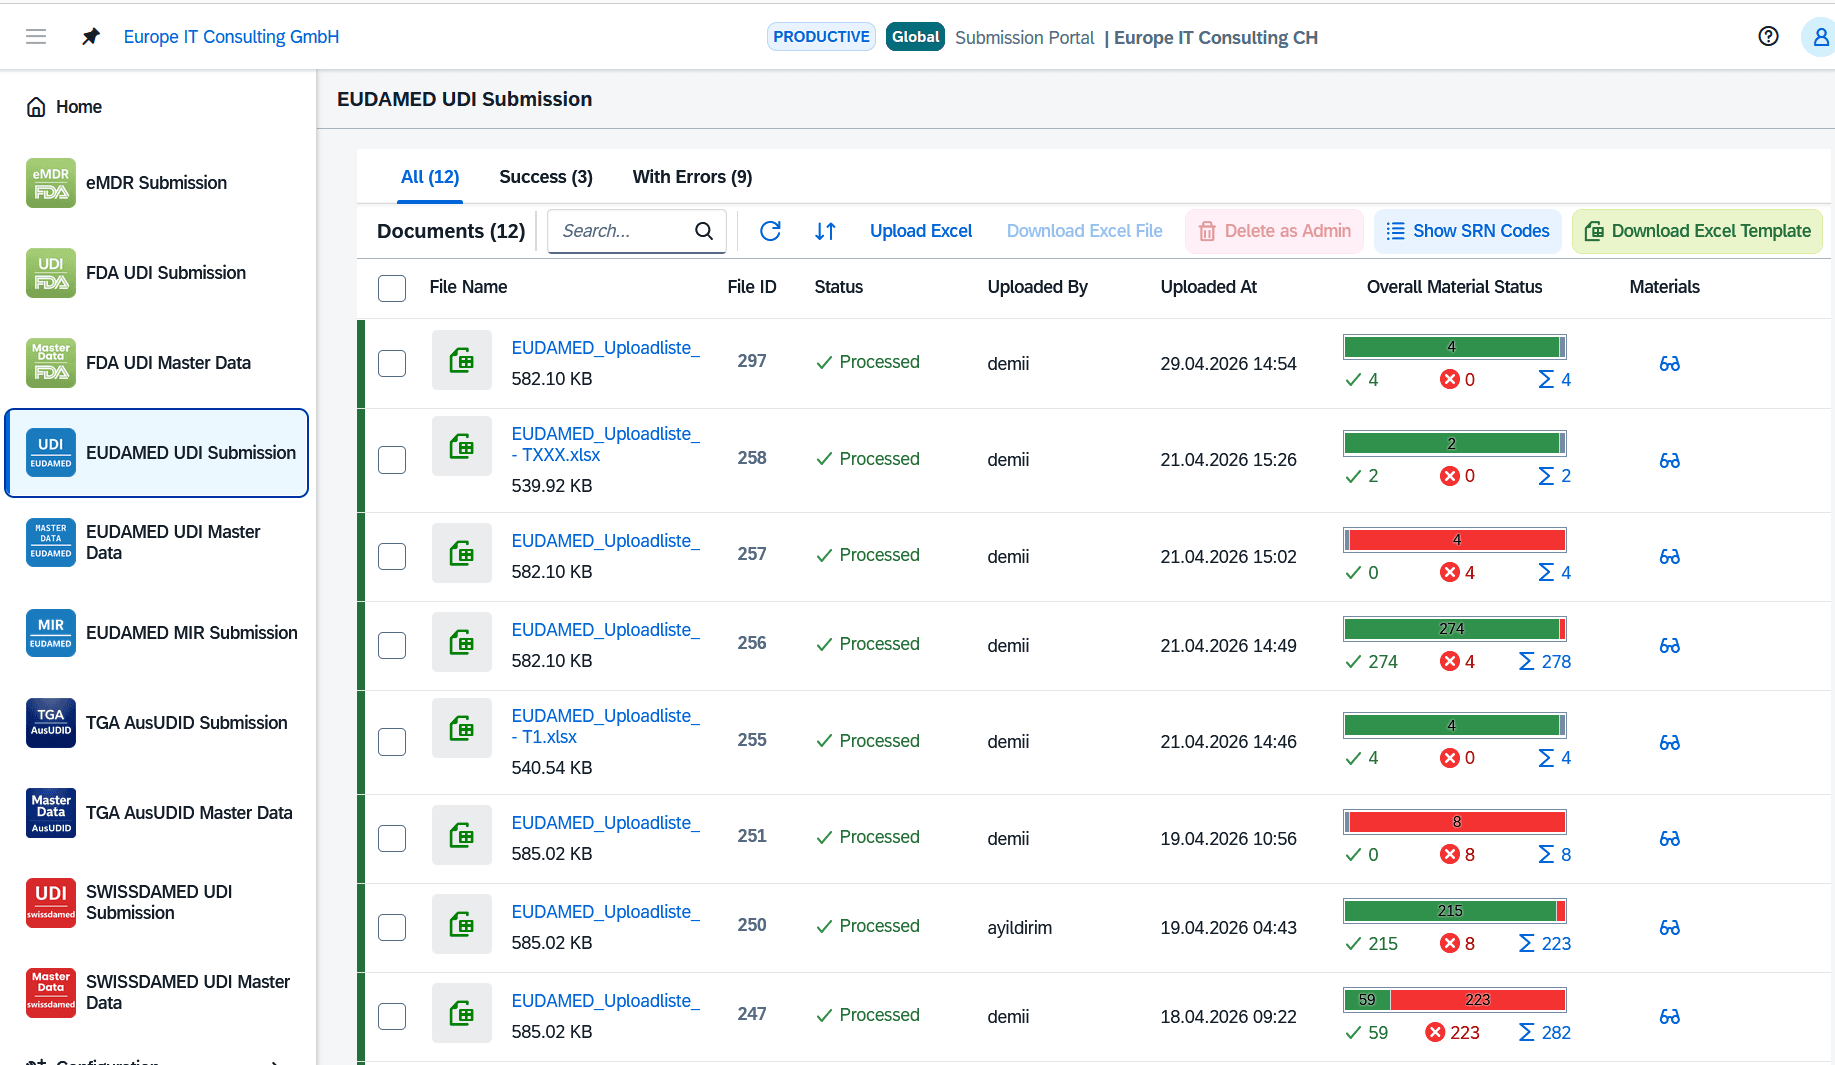This screenshot has width=1835, height=1065.
Task: Open eMDR Submission from sidebar
Action: pos(157,183)
